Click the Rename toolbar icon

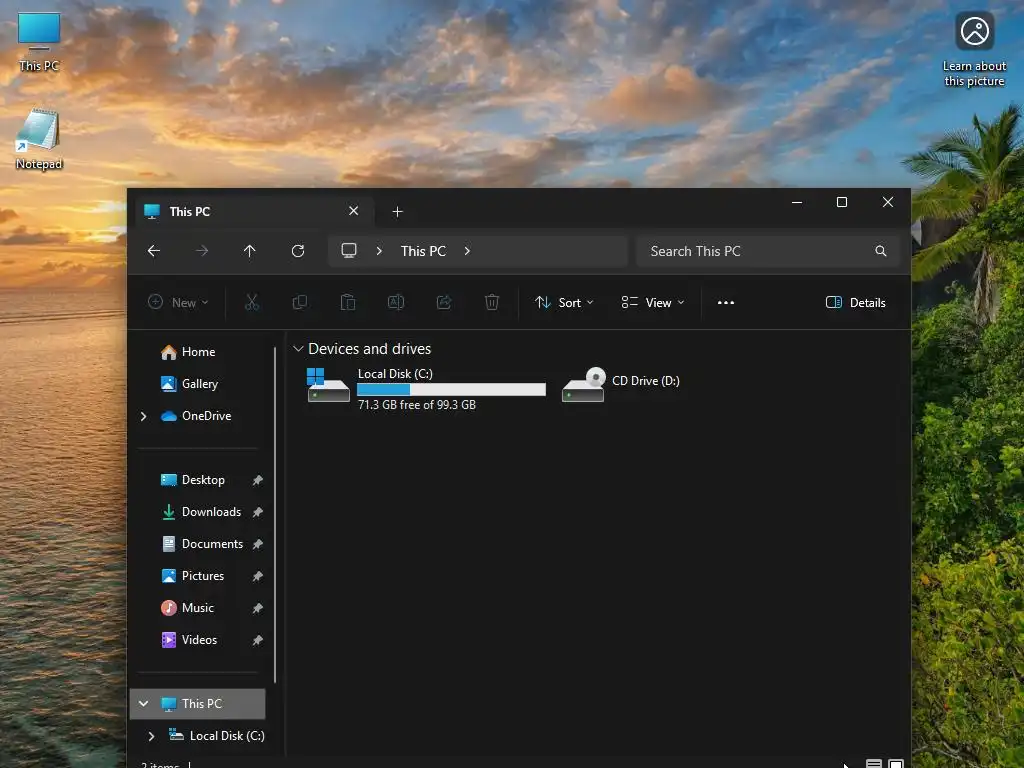396,302
